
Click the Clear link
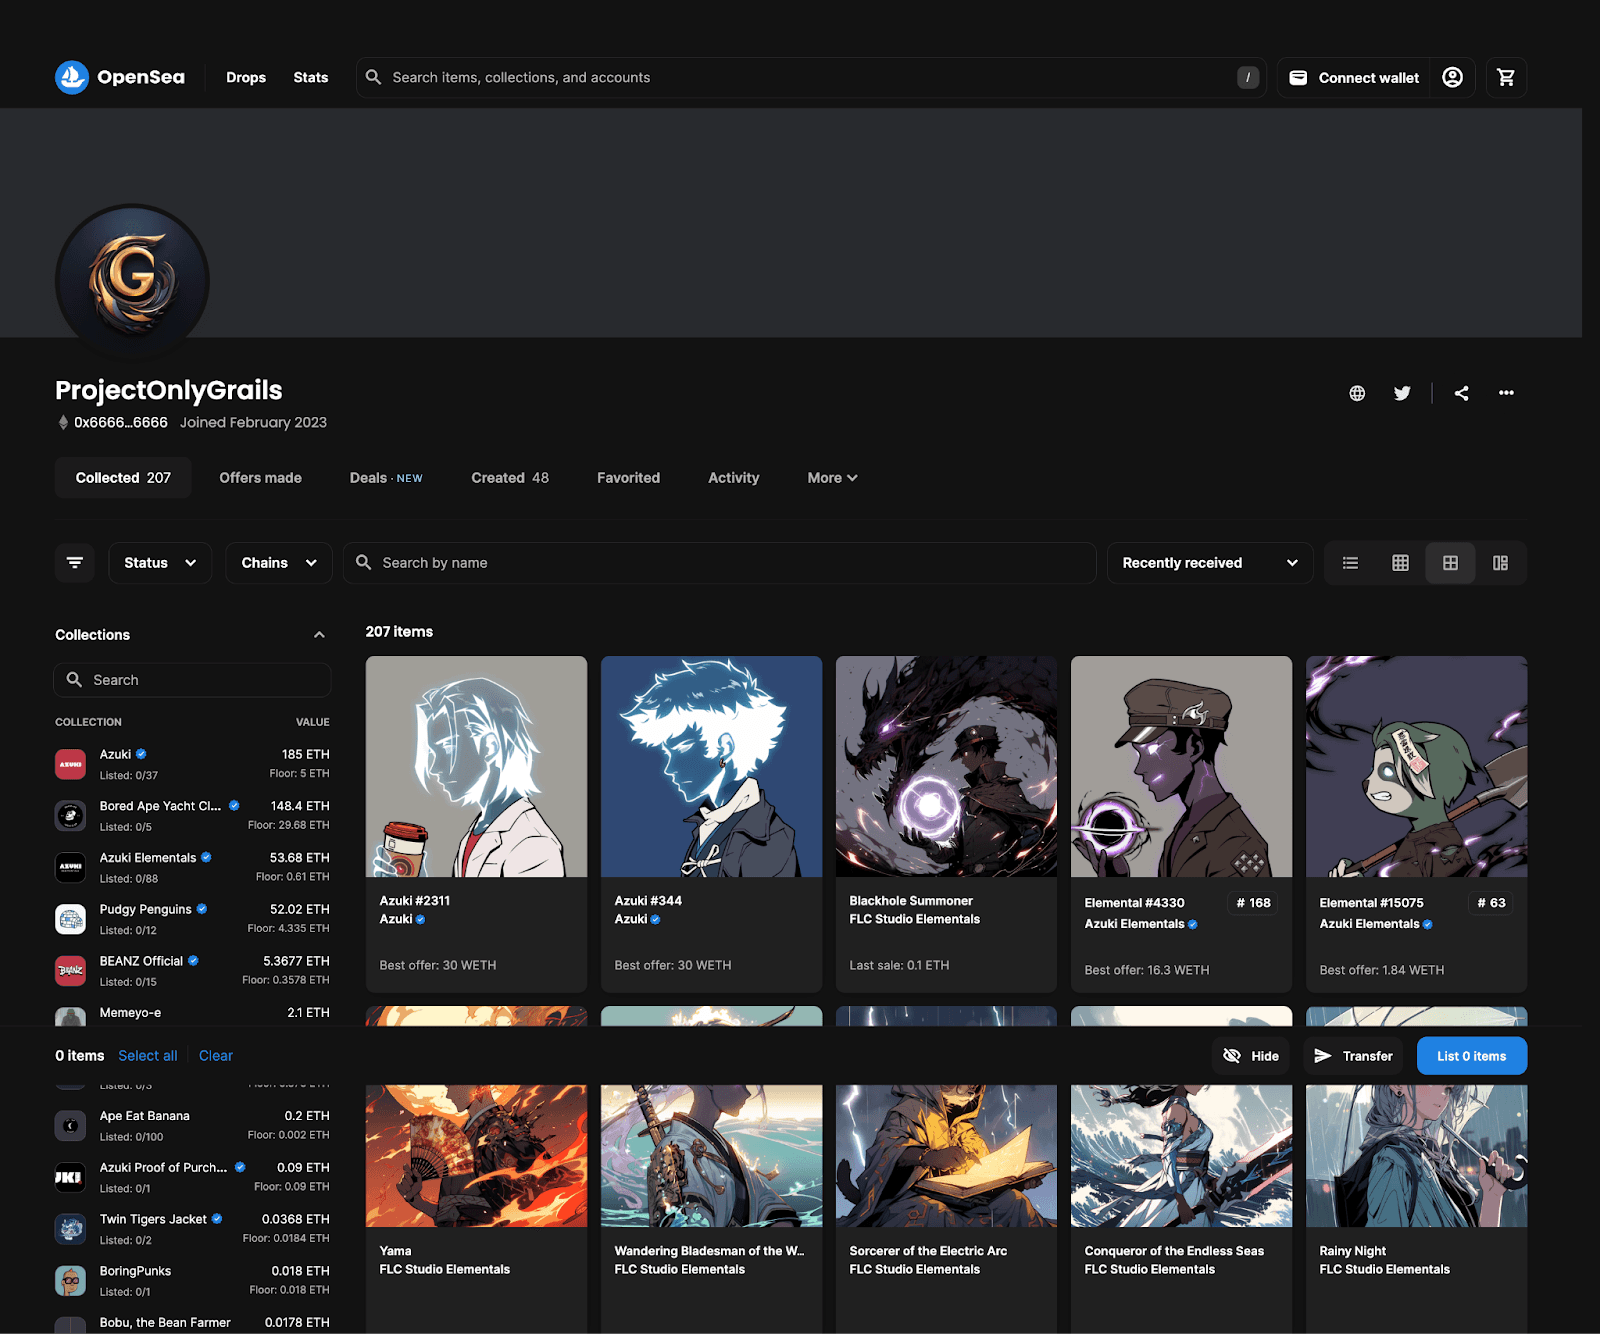pos(216,1056)
